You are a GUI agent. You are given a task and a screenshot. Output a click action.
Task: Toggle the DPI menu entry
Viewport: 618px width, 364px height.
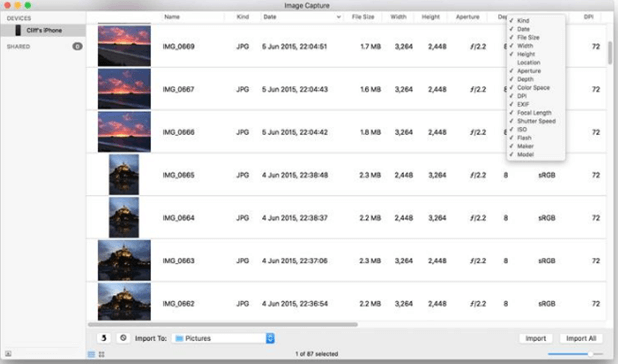click(x=536, y=96)
